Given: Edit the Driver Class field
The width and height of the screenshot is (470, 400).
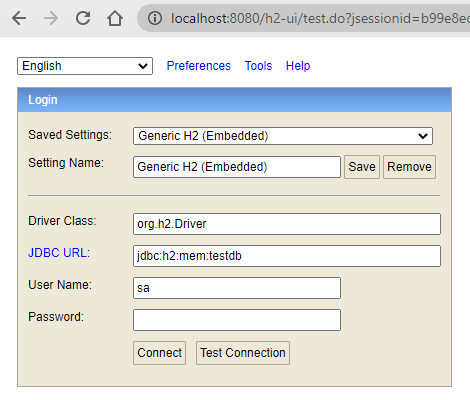Looking at the screenshot, I should click(x=287, y=224).
